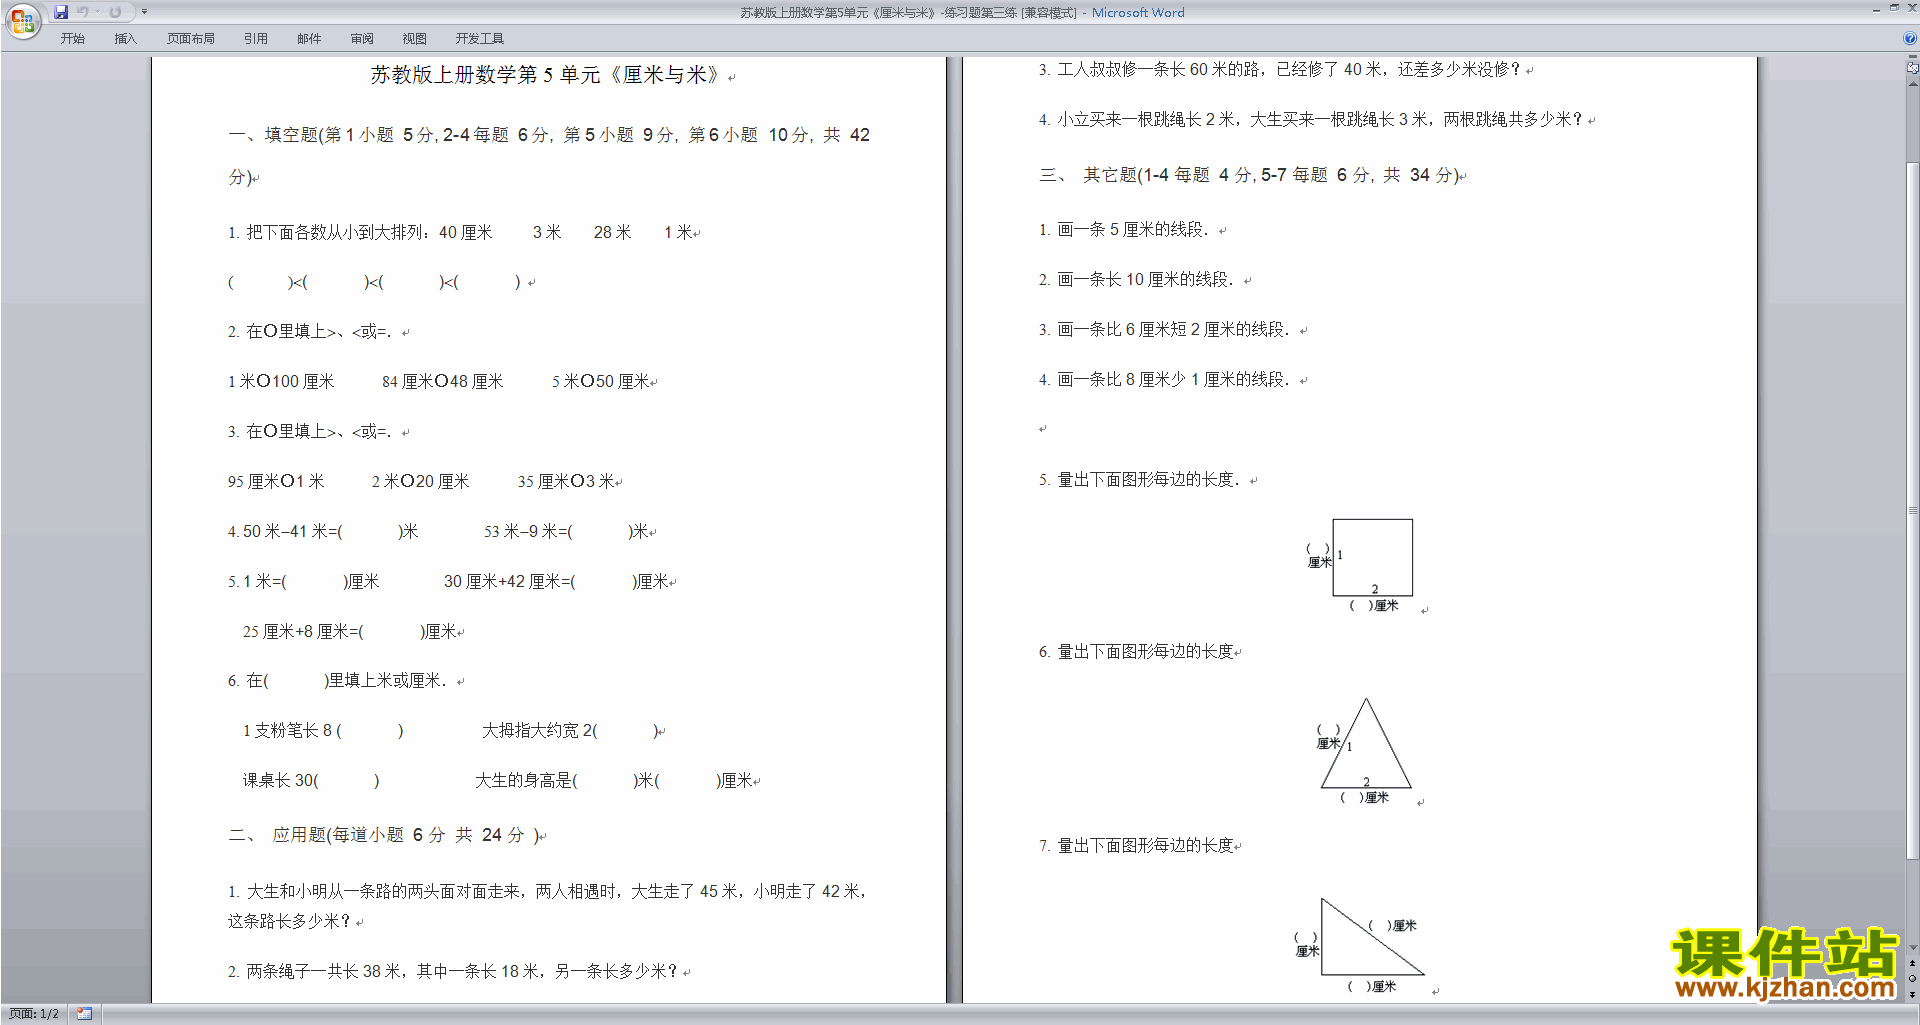Click the line 画一条5厘米的线段
This screenshot has height=1025, width=1920.
(x=1124, y=230)
